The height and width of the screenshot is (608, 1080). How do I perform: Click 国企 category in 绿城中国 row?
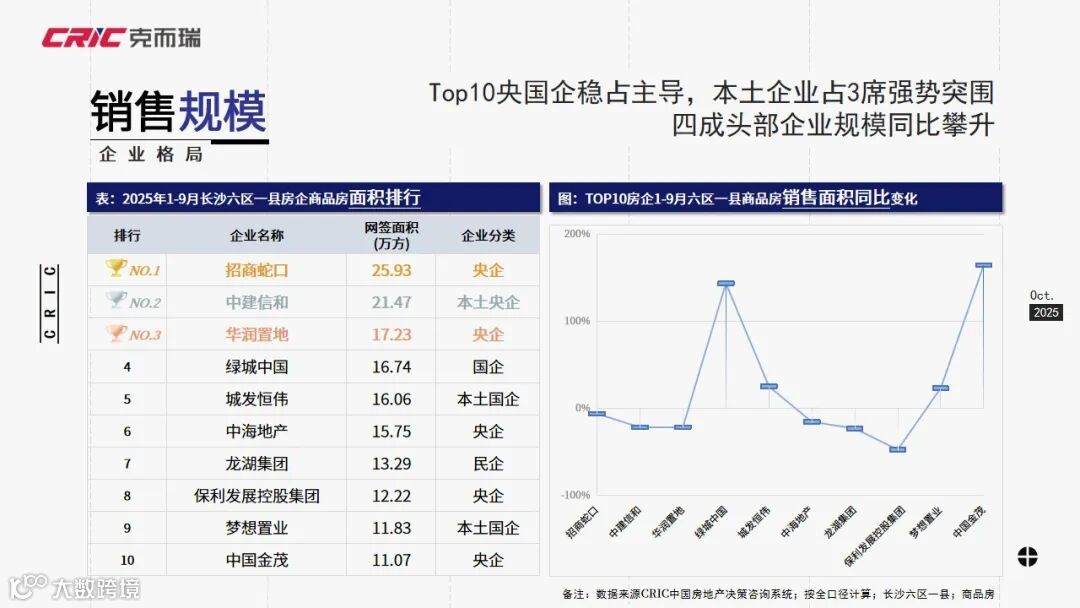488,367
